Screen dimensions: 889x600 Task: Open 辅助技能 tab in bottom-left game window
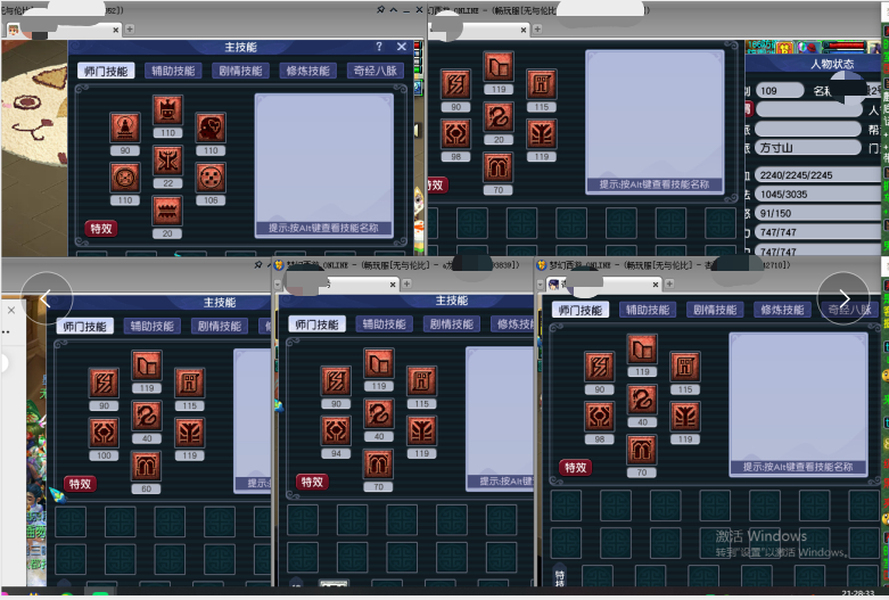click(x=152, y=326)
